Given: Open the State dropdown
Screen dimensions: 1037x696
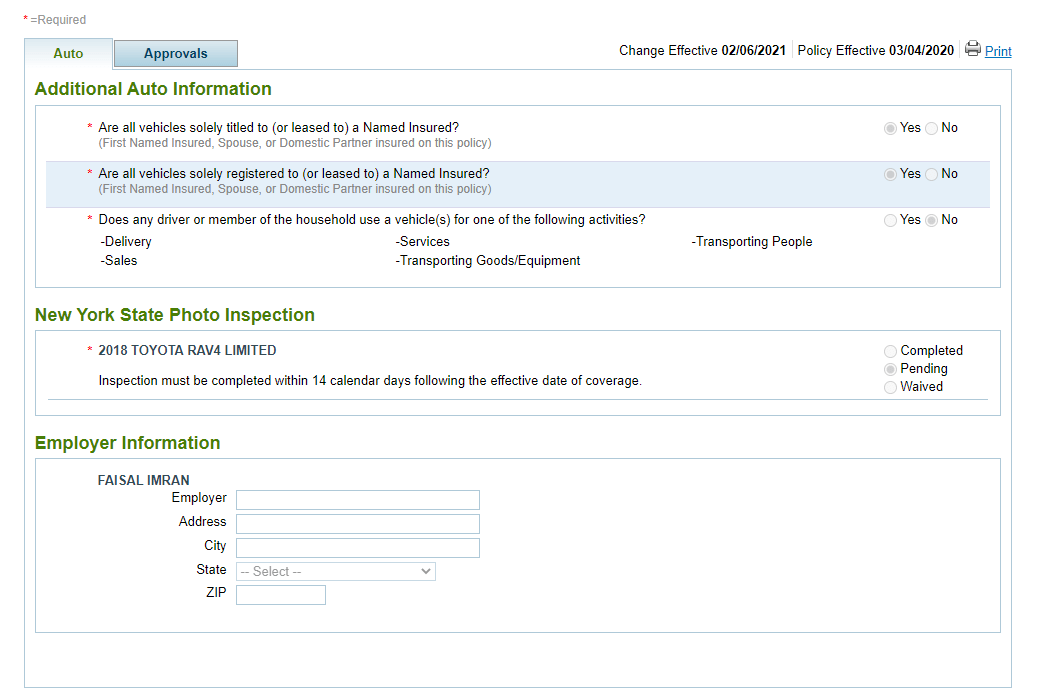Looking at the screenshot, I should 335,571.
